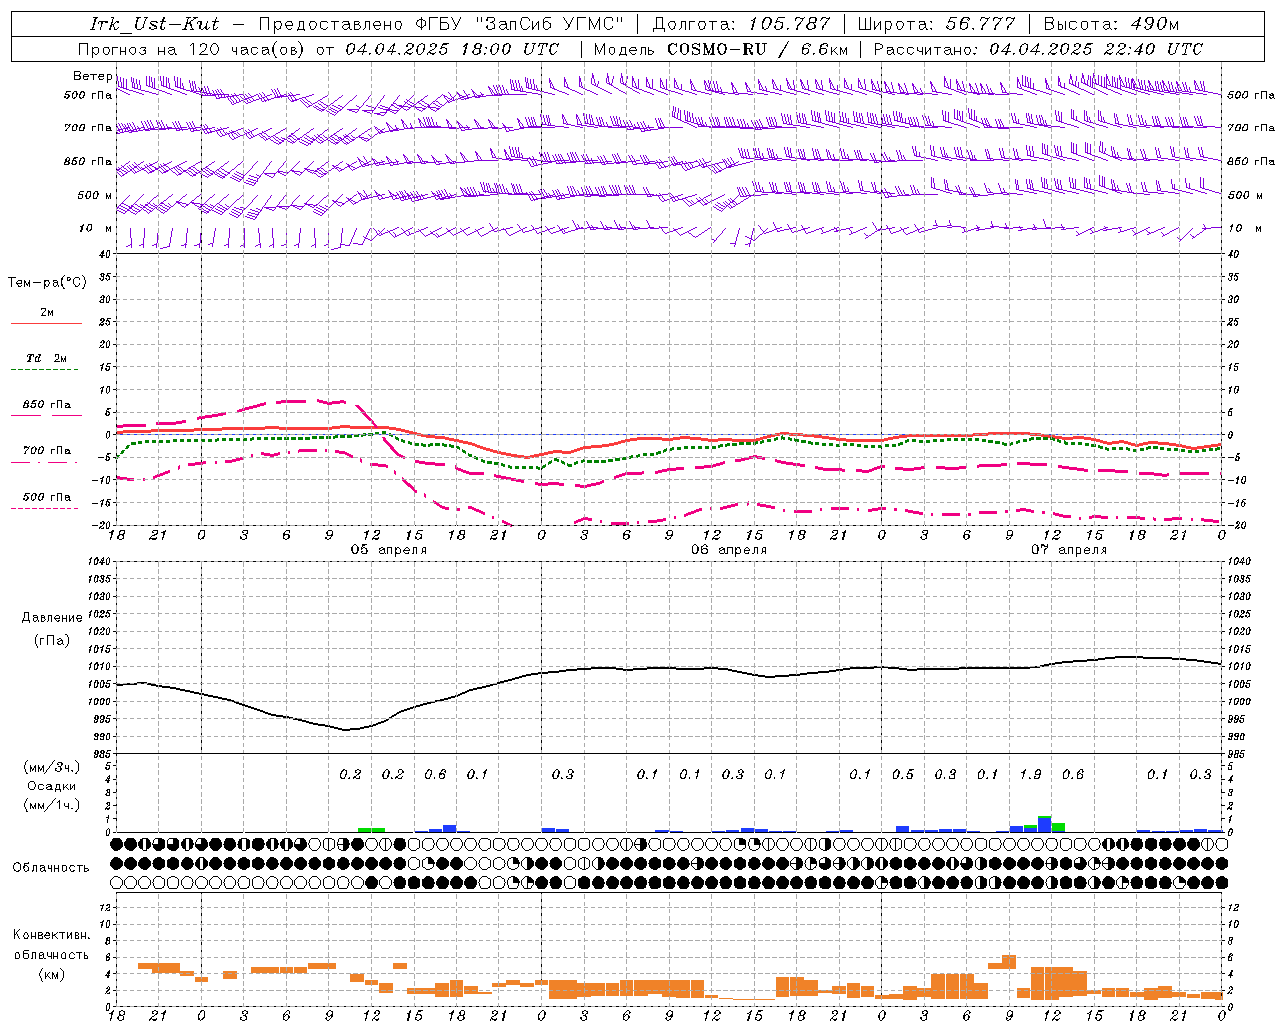Click the longitude value Долгота: 105.787
Image resolution: width=1280 pixels, height=1024 pixels.
[x=741, y=24]
